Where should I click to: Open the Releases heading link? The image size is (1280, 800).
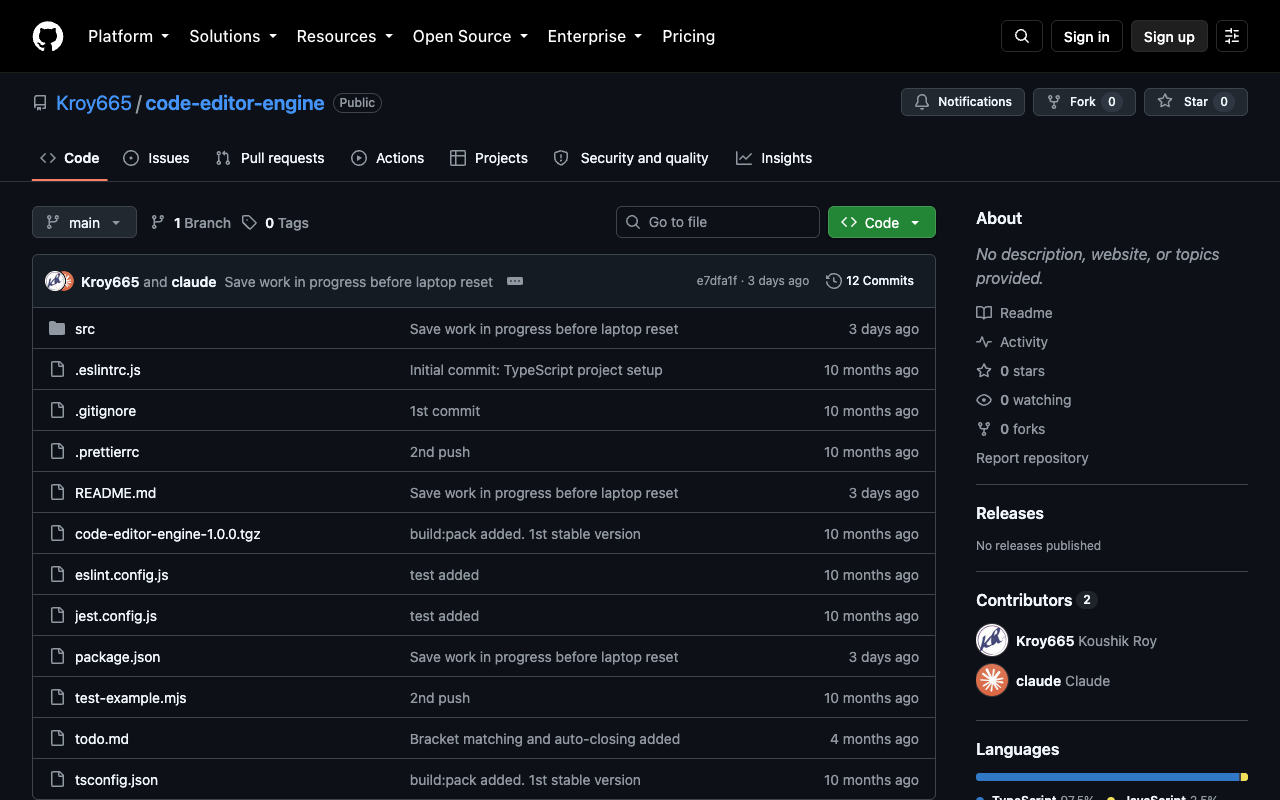click(x=1010, y=513)
